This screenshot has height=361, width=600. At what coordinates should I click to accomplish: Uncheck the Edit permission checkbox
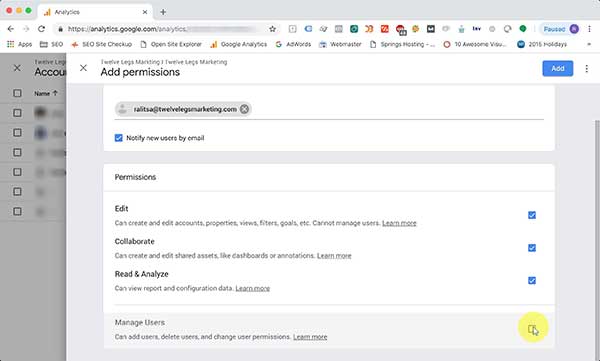[x=532, y=215]
